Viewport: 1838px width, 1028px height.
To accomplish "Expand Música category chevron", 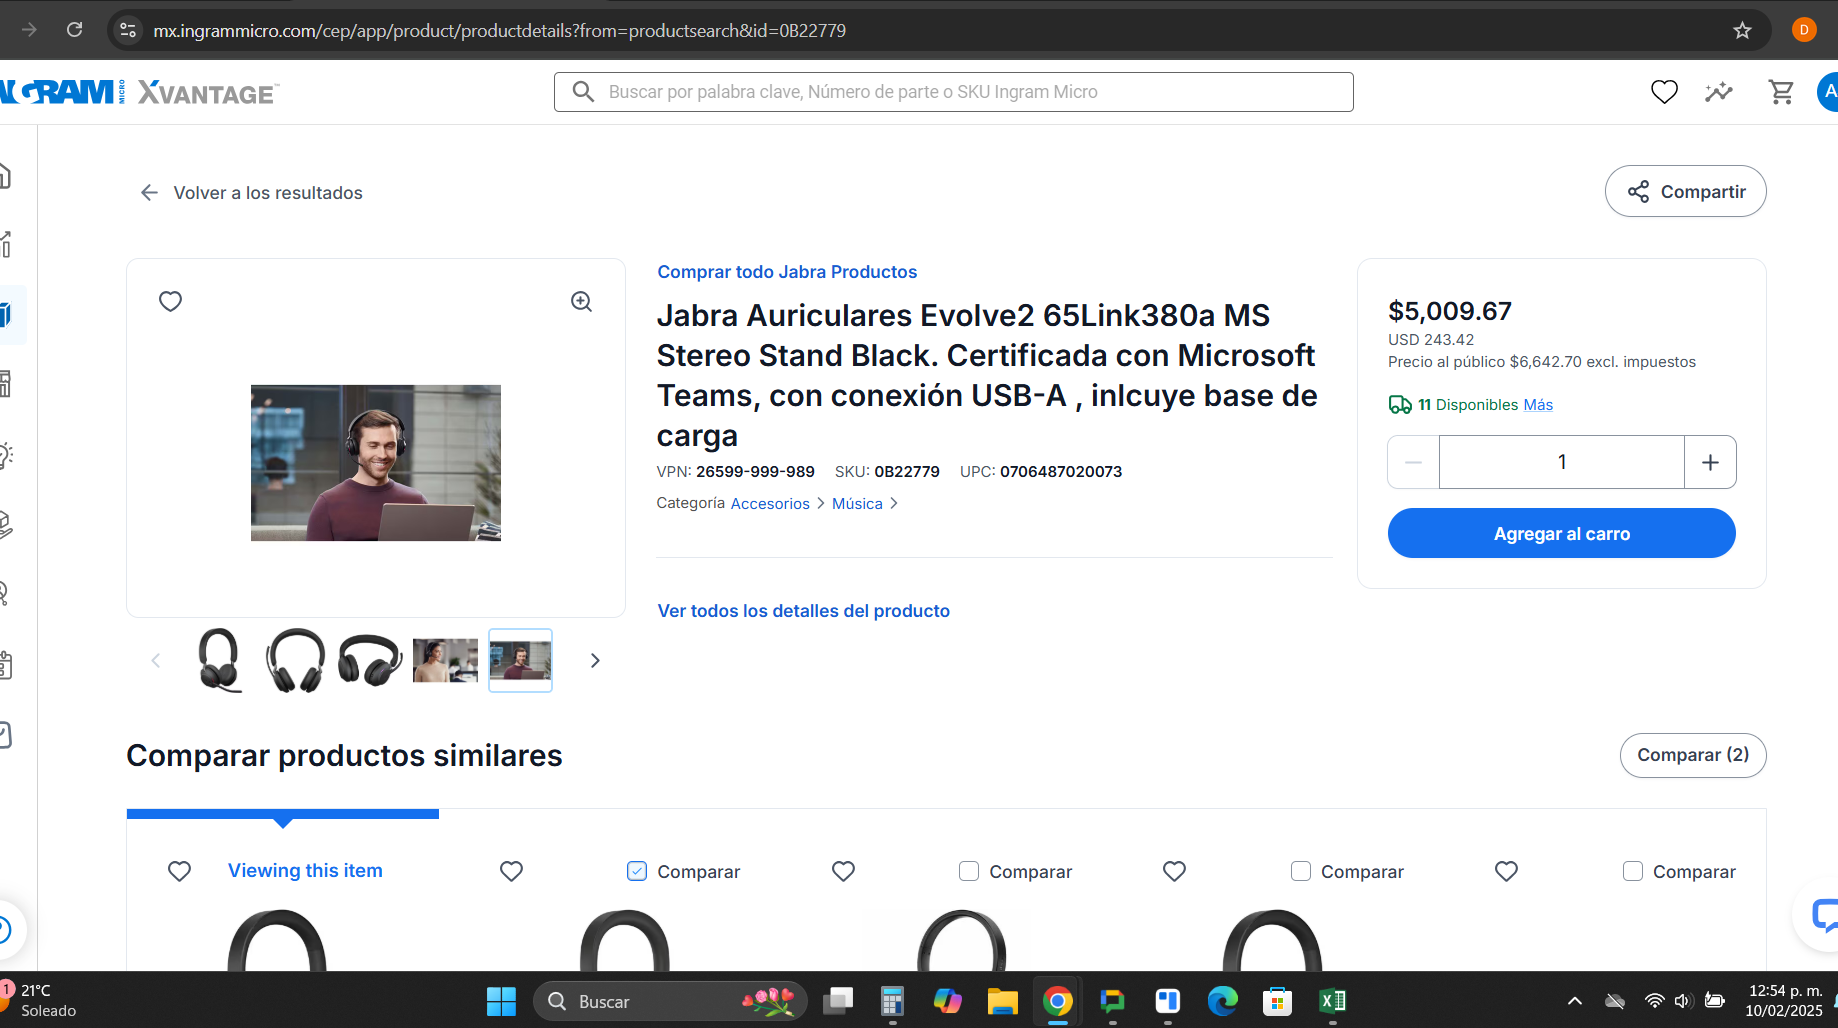I will (x=894, y=503).
